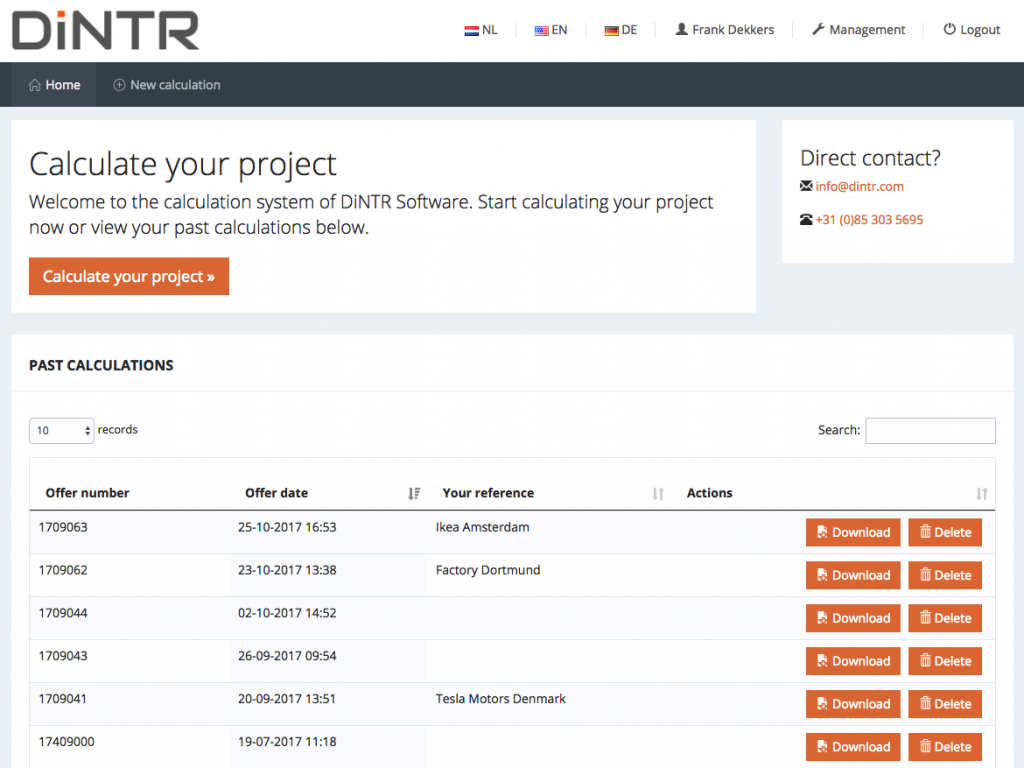The width and height of the screenshot is (1024, 768).
Task: Click the user icon beside Frank Dekkers
Action: (681, 29)
